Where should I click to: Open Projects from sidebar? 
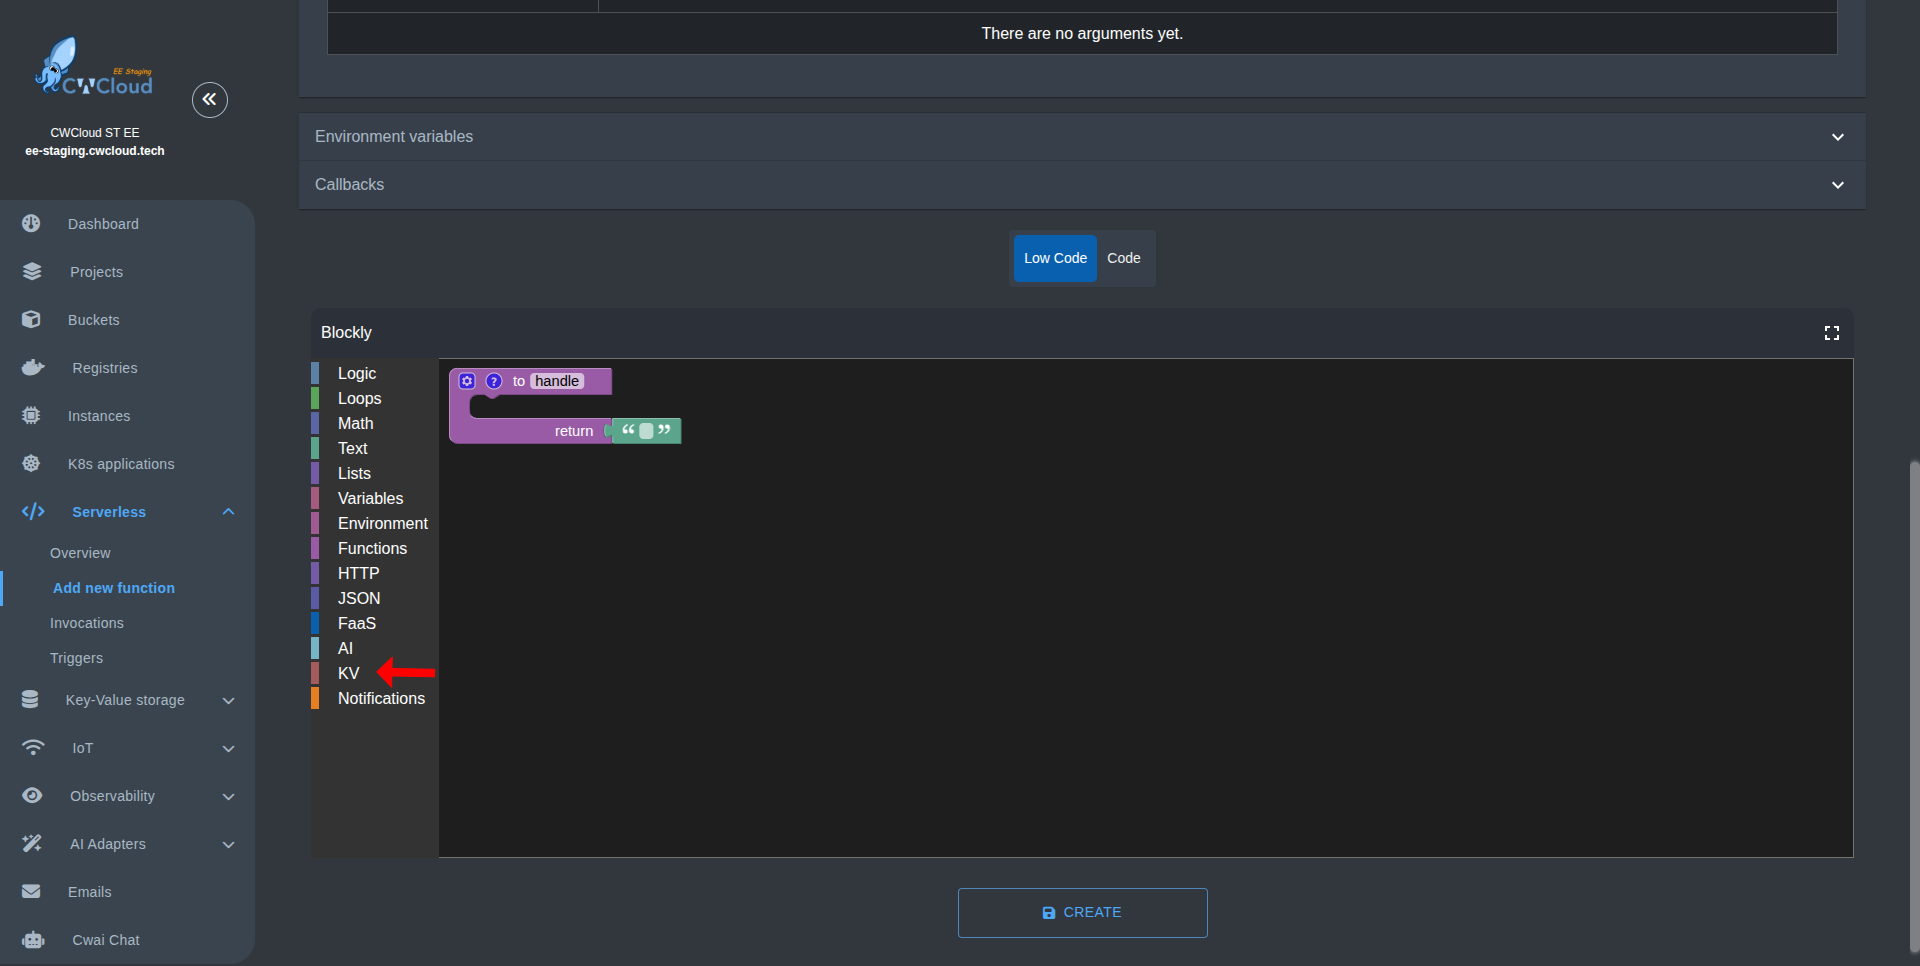pyautogui.click(x=96, y=272)
